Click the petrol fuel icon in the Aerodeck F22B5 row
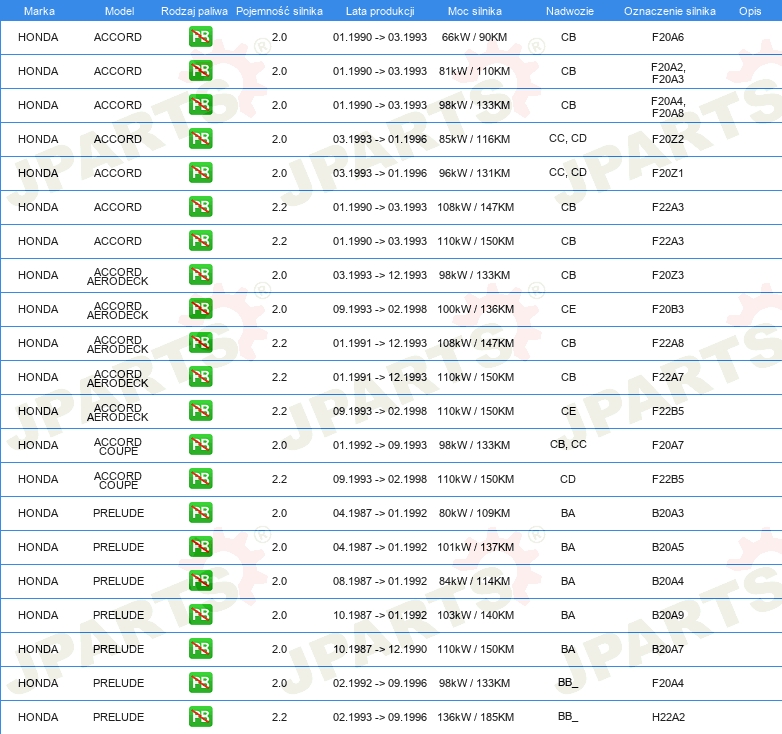 click(200, 410)
